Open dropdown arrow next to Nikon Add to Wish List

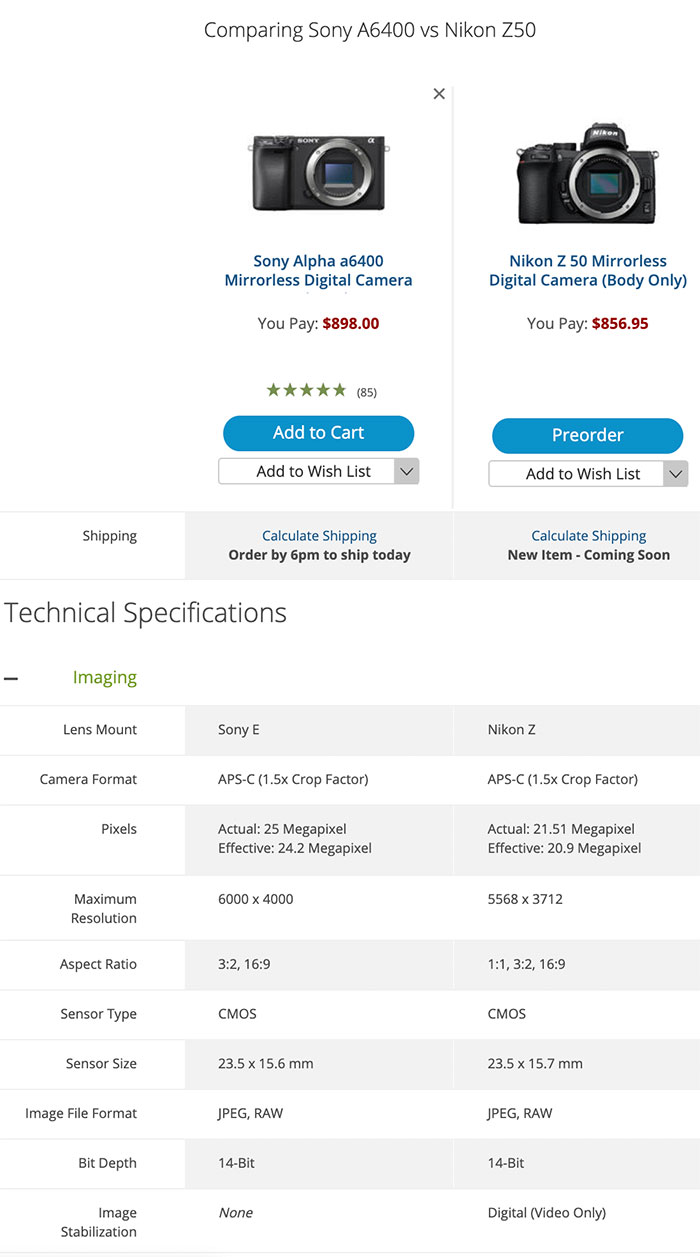pyautogui.click(x=677, y=474)
